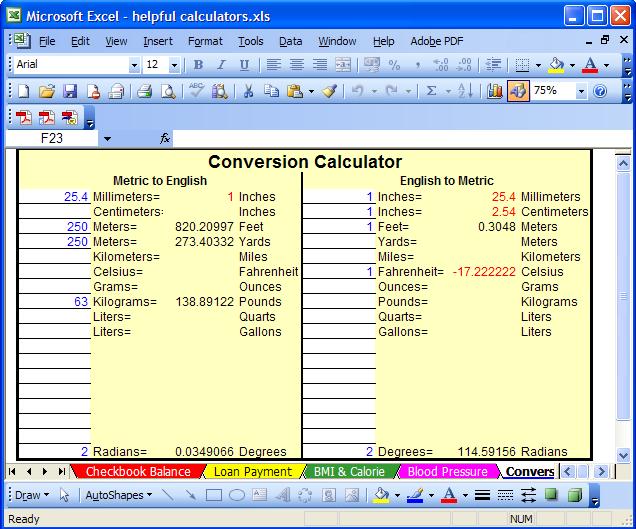Open Paste options dropdown arrow

(311, 91)
